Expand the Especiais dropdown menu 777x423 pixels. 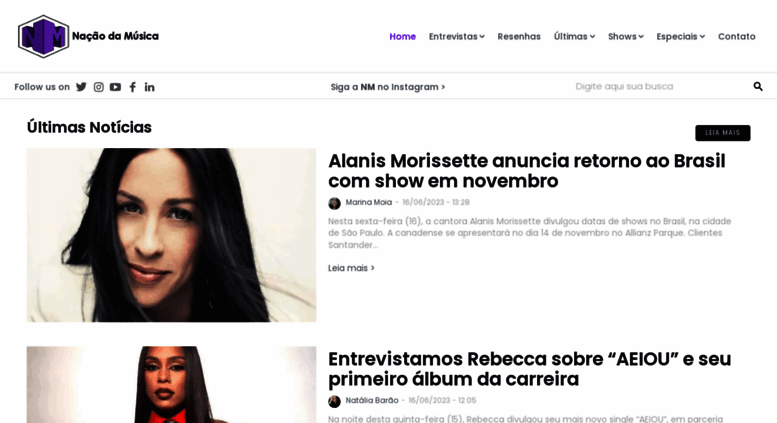coord(680,37)
